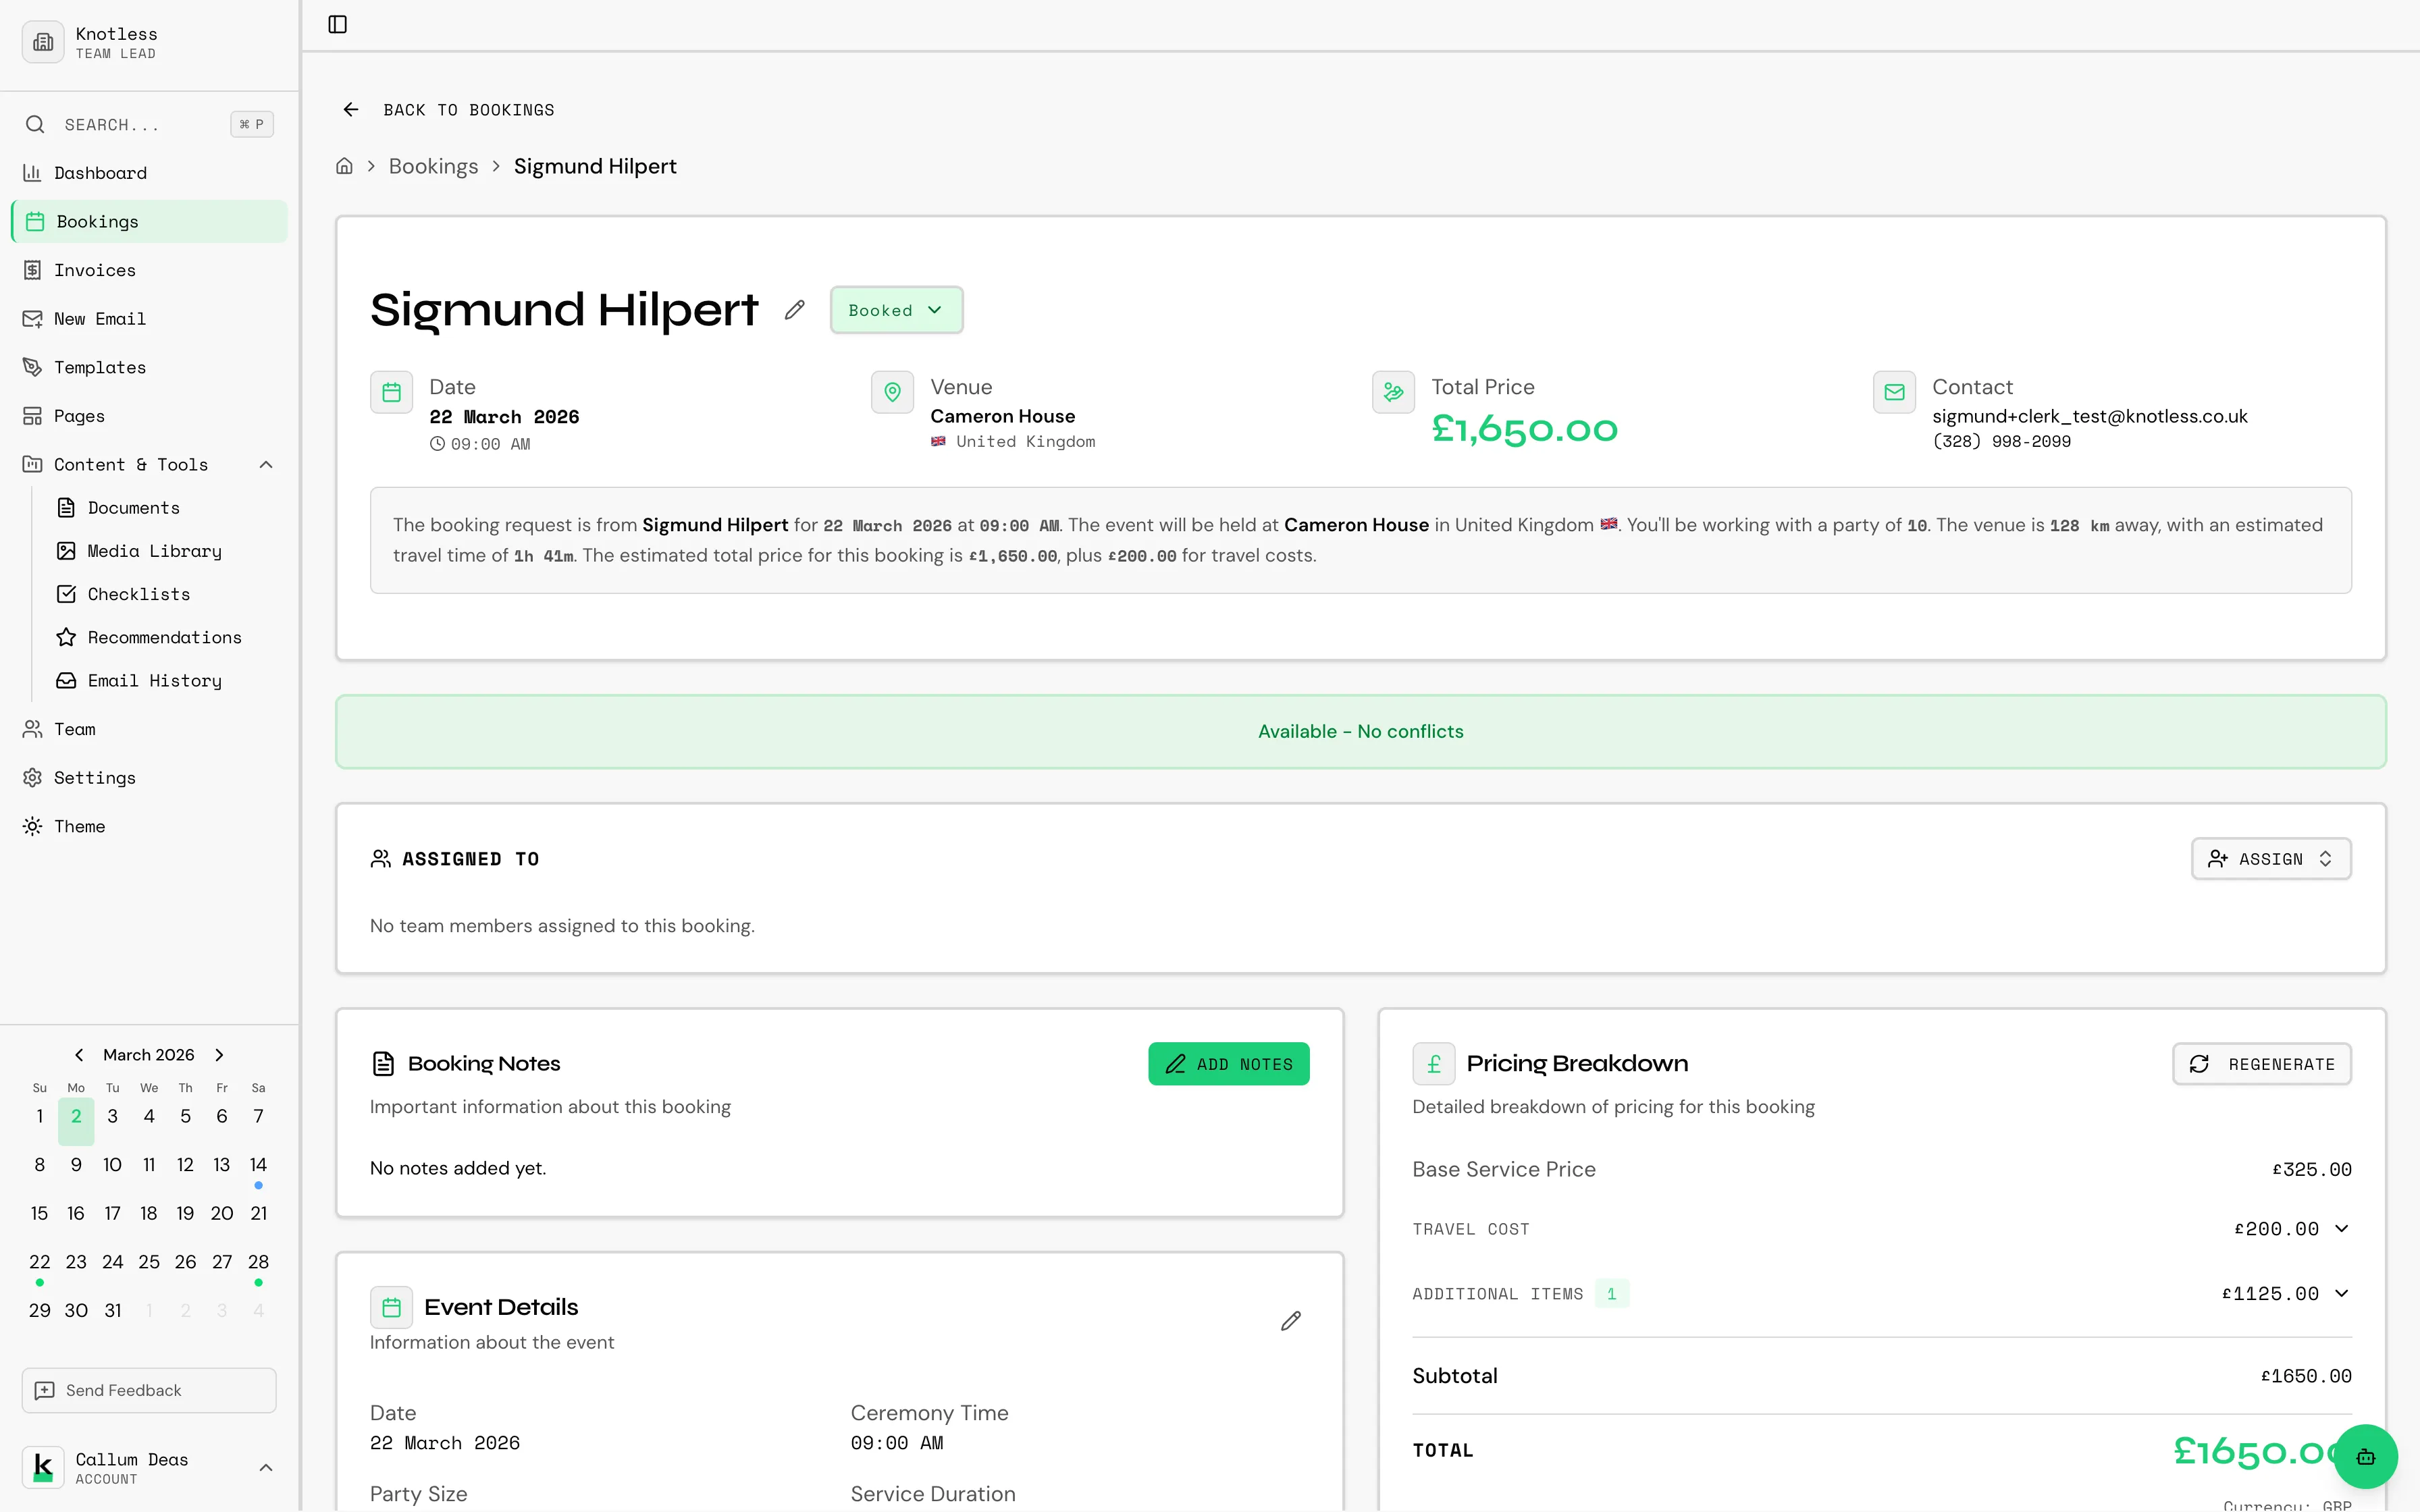The height and width of the screenshot is (1512, 2420).
Task: View the Email History
Action: 154,680
